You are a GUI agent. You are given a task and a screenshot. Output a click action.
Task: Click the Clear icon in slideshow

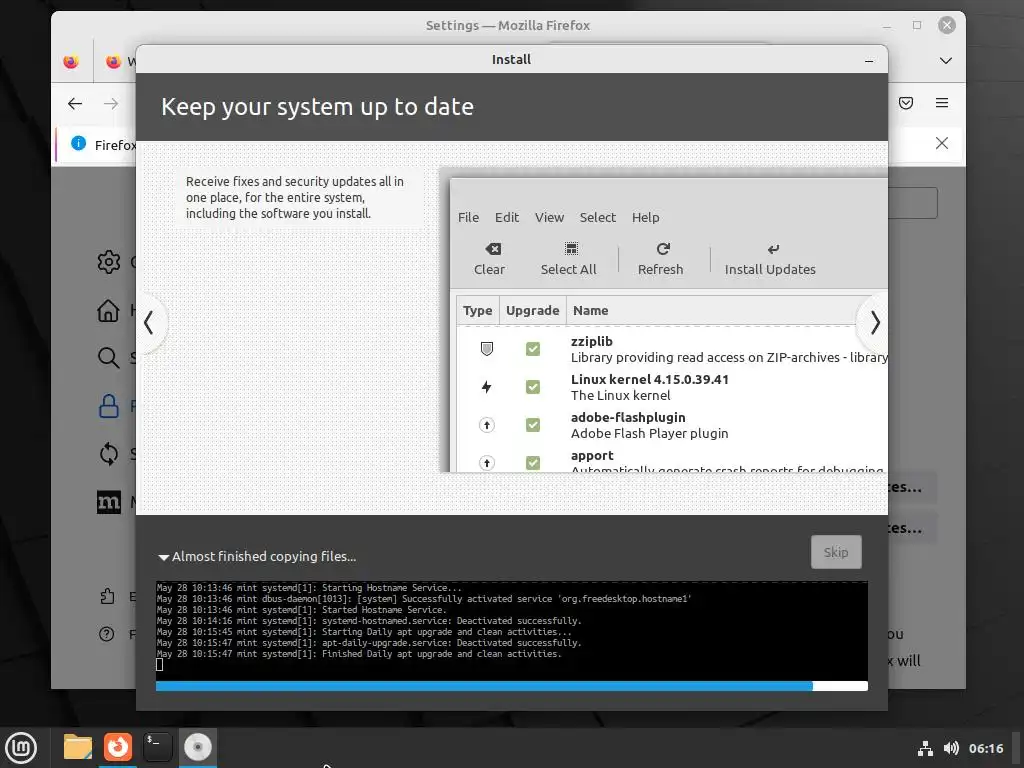tap(493, 249)
